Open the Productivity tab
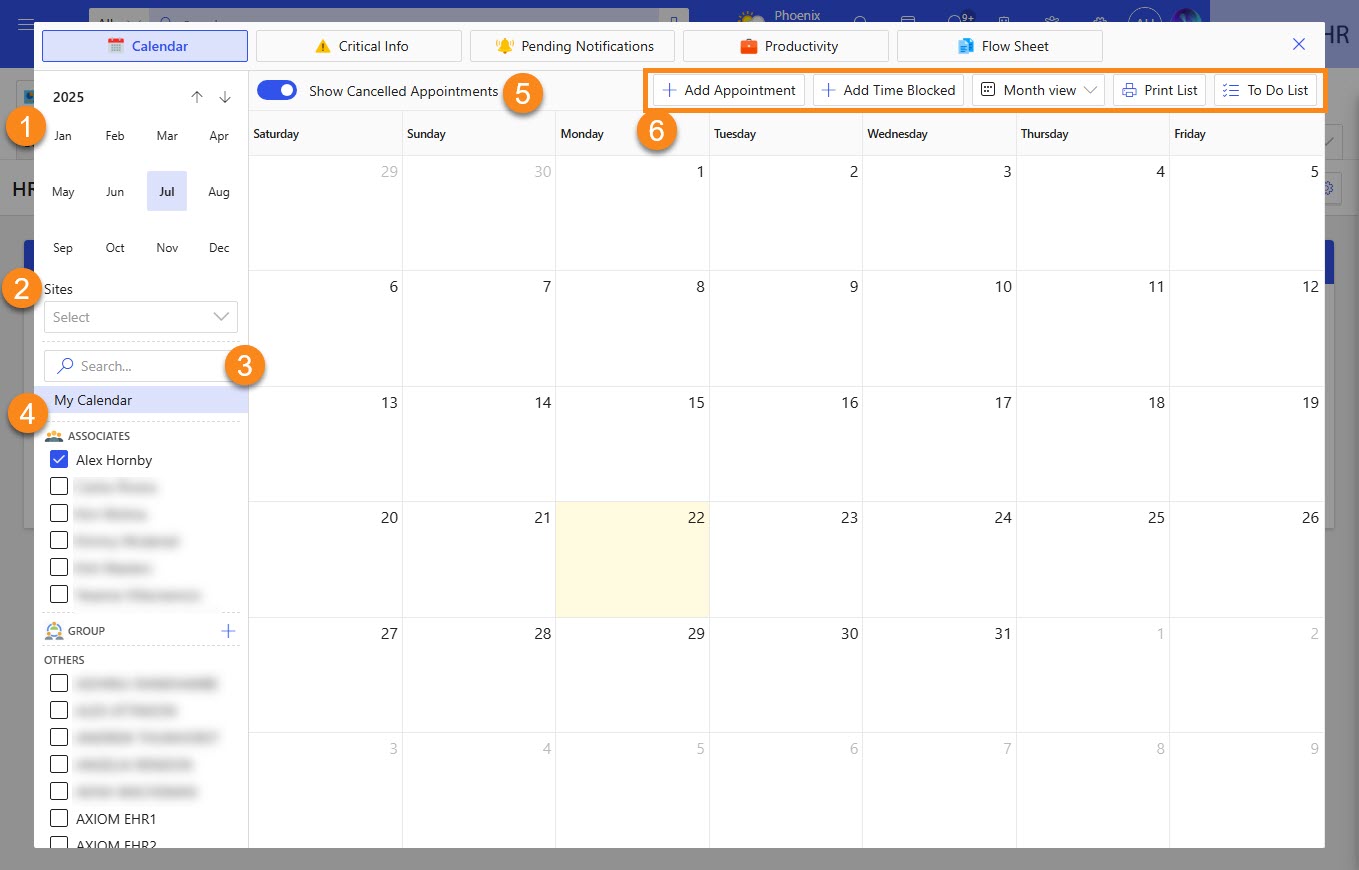 [786, 46]
